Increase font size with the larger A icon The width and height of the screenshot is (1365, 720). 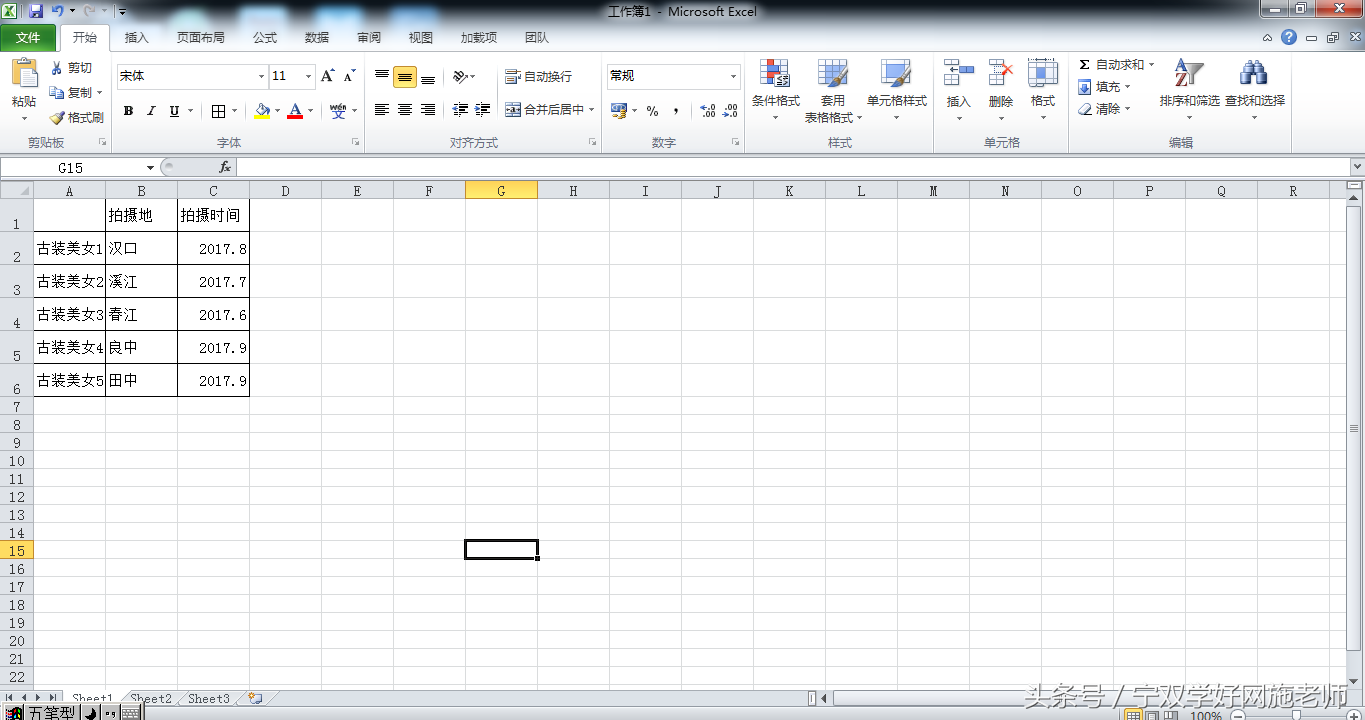[x=328, y=76]
